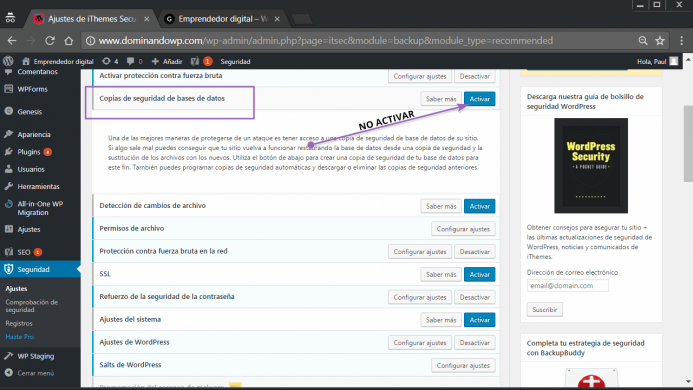Click the WordPress Security pocket guide cover
The height and width of the screenshot is (390, 693).
click(x=591, y=165)
